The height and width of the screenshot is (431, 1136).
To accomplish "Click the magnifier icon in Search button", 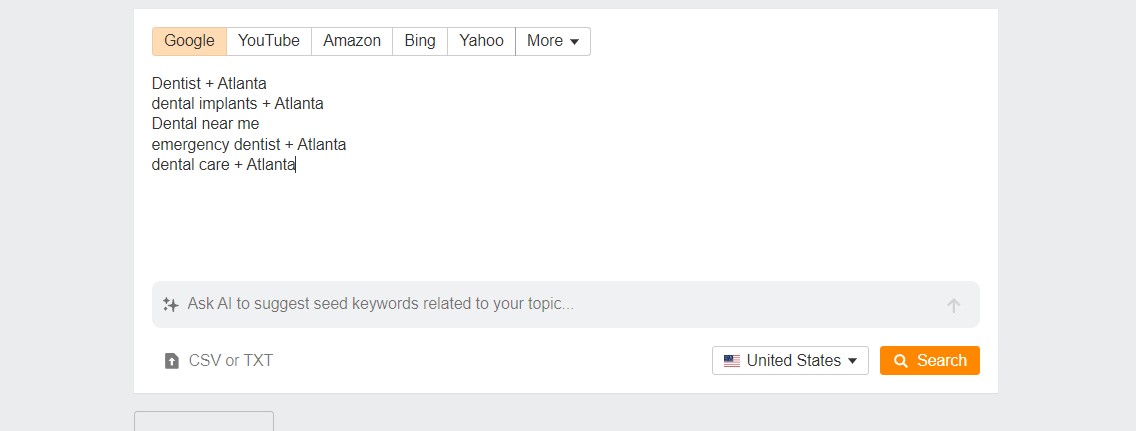I will click(901, 361).
